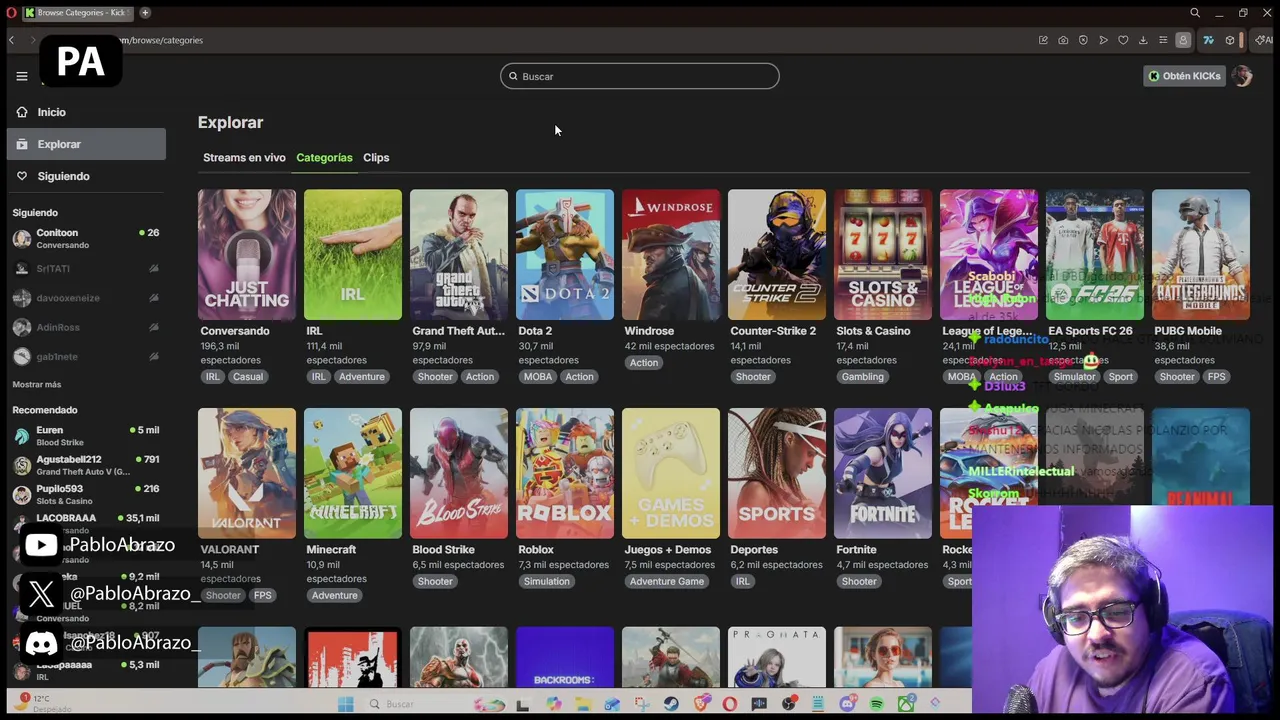Click the Inicio home icon
This screenshot has height=720, width=1280.
(22, 112)
